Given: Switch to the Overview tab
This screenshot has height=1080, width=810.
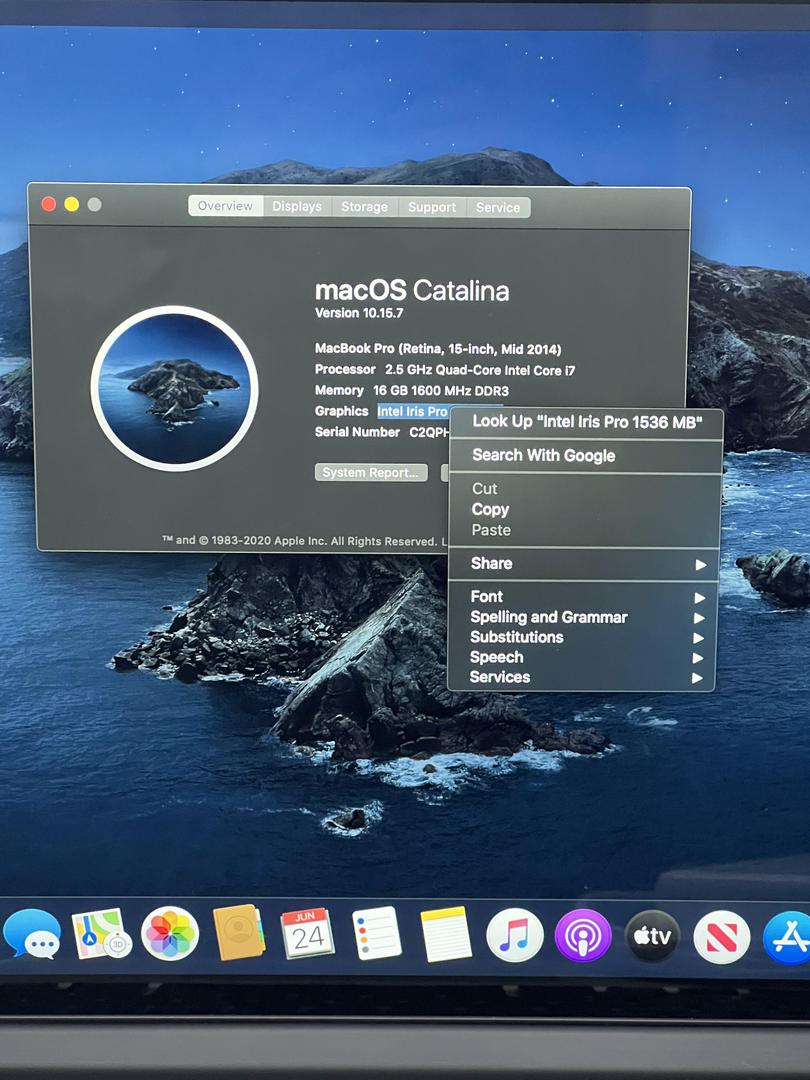Looking at the screenshot, I should point(225,206).
